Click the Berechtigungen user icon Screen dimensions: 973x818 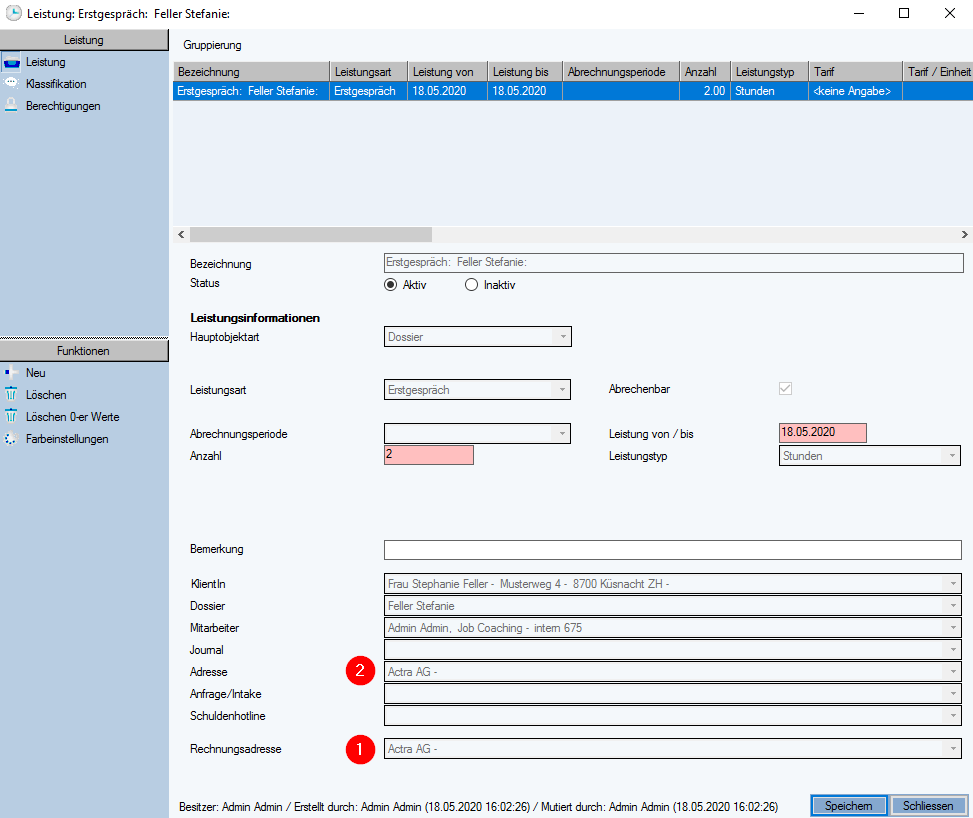11,106
